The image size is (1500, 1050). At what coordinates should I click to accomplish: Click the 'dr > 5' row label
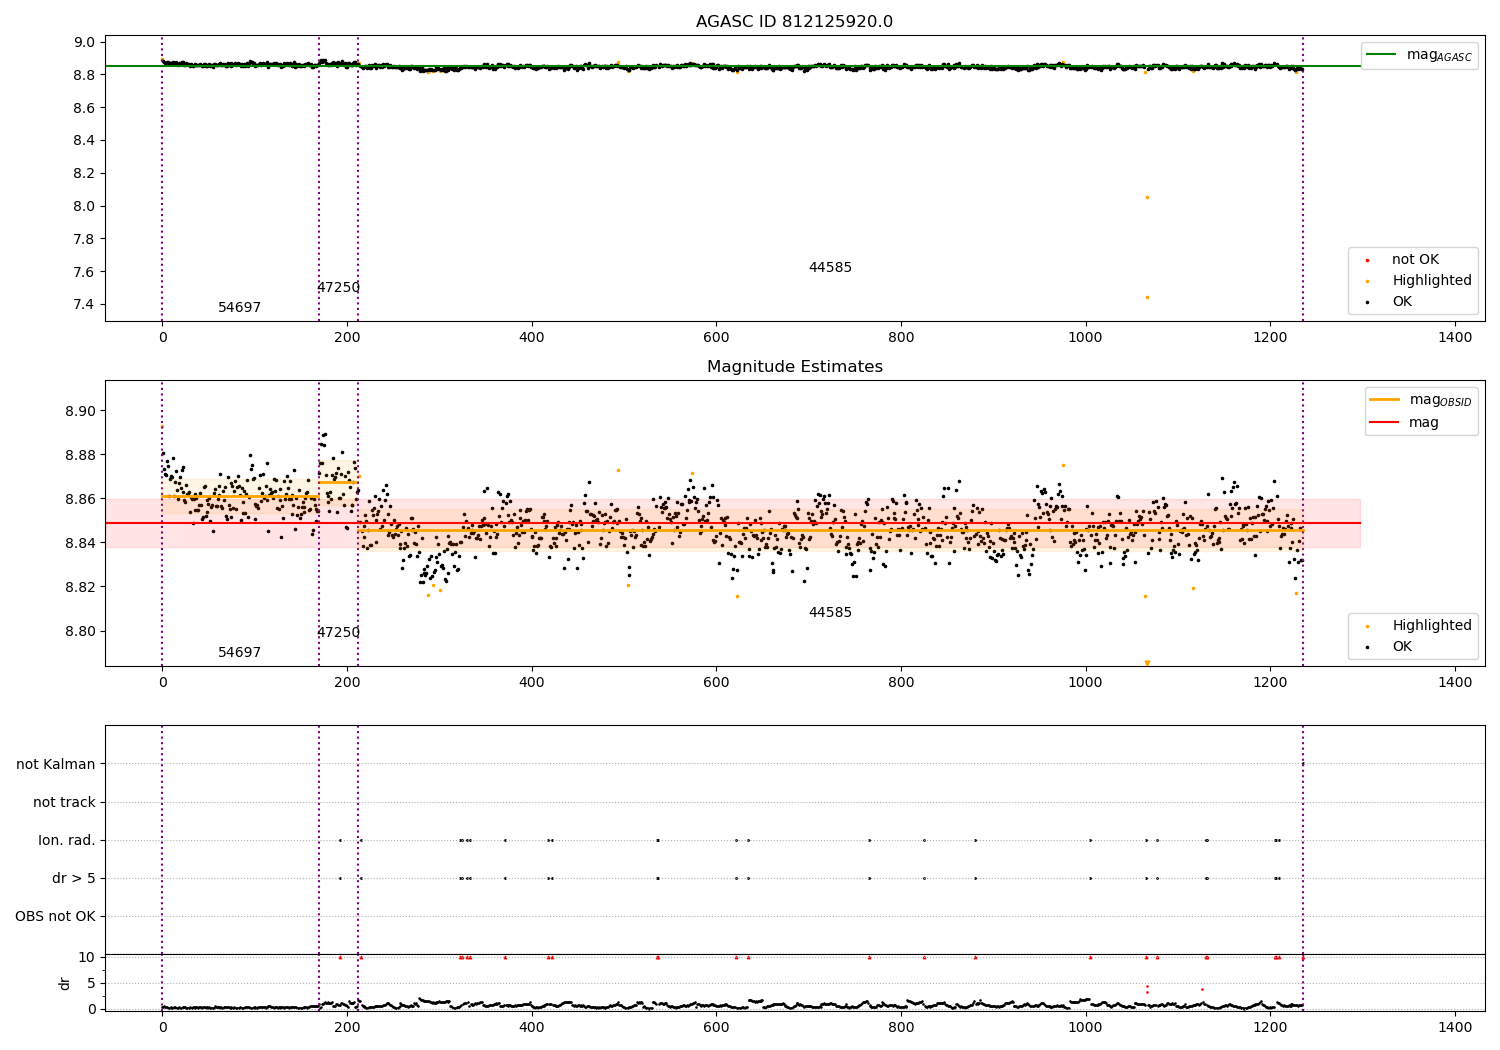point(74,879)
